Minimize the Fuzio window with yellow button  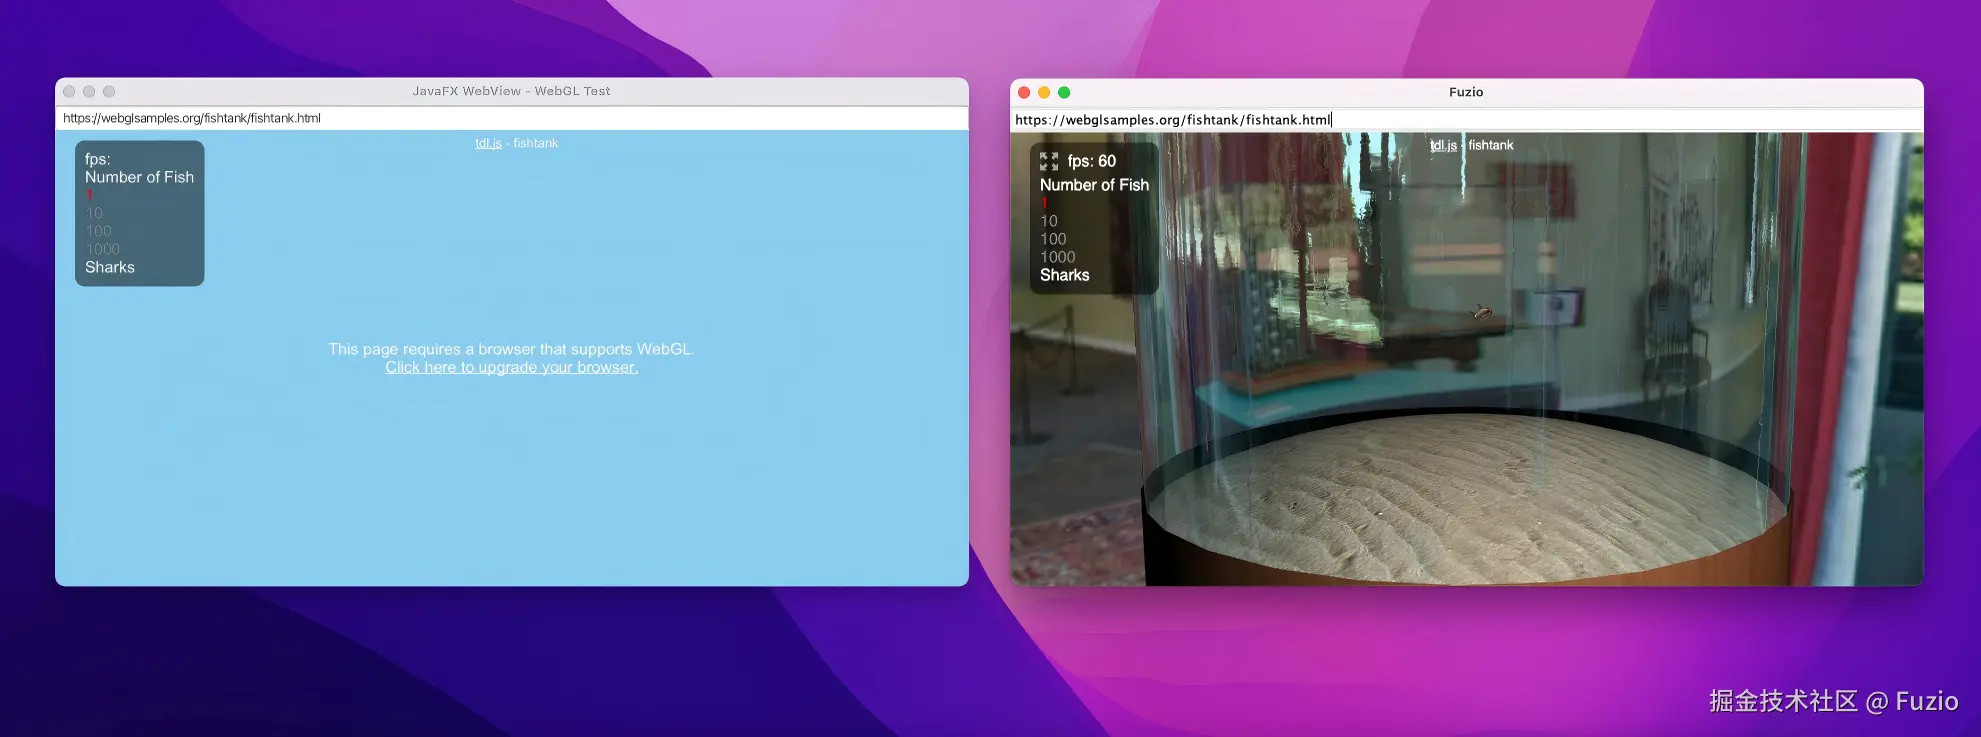point(1044,92)
